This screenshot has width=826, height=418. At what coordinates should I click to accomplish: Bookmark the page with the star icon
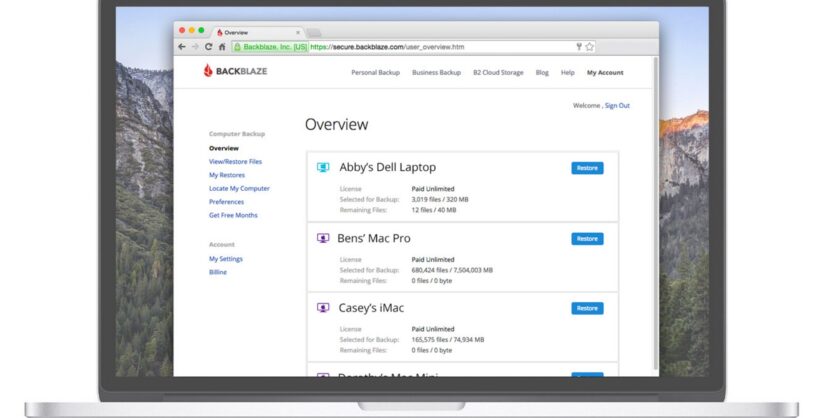point(589,47)
